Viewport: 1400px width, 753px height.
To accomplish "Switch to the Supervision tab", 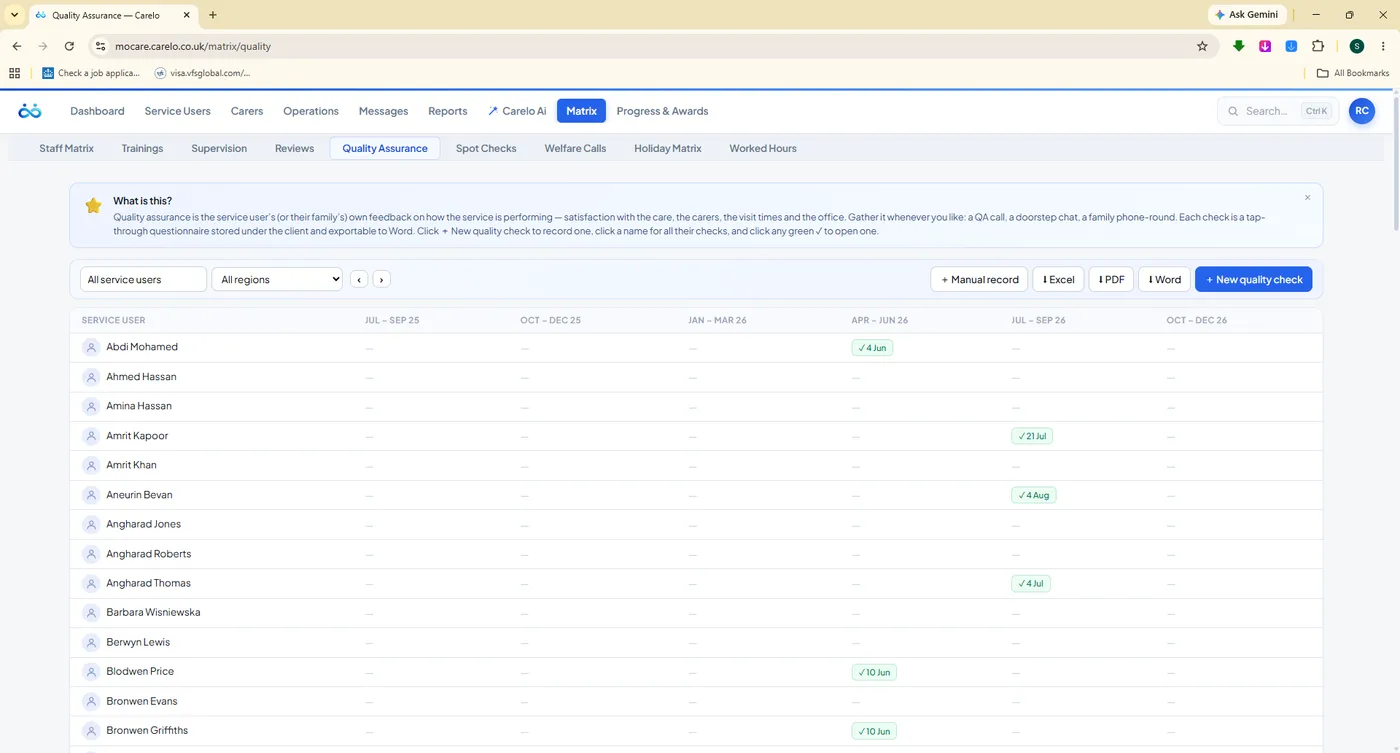I will click(x=219, y=149).
